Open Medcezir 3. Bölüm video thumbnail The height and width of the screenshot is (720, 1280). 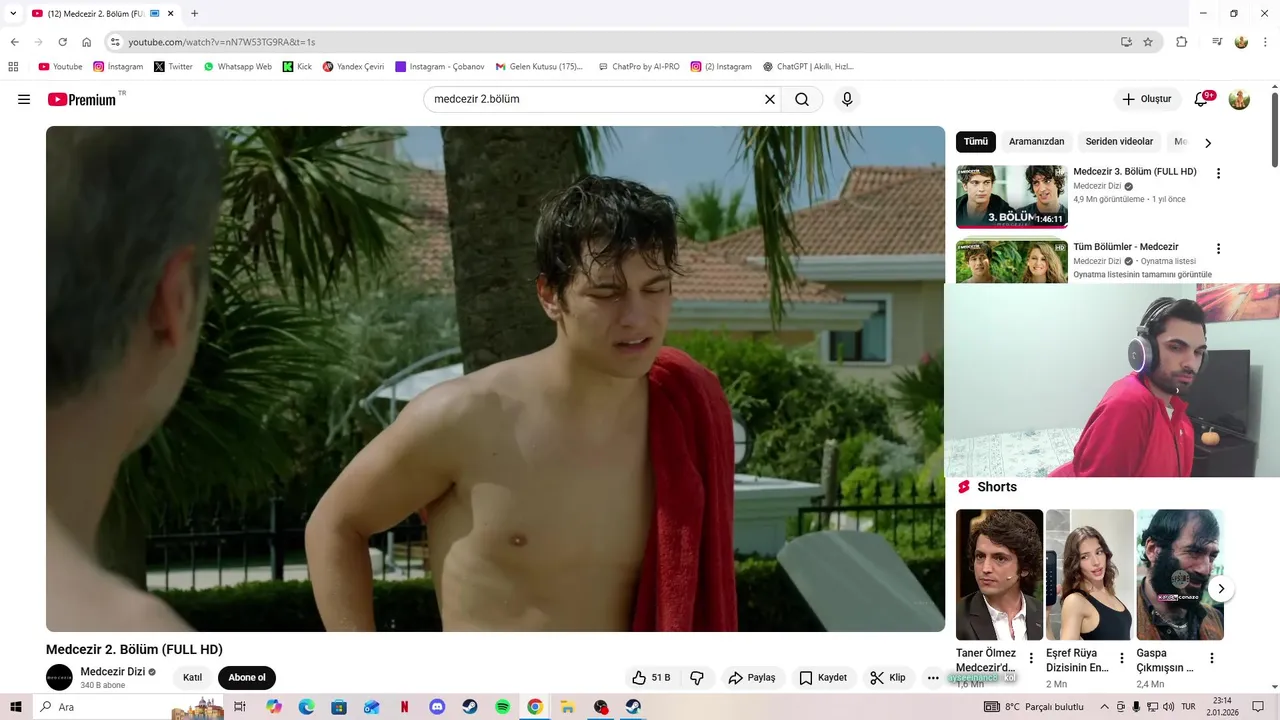point(1011,197)
